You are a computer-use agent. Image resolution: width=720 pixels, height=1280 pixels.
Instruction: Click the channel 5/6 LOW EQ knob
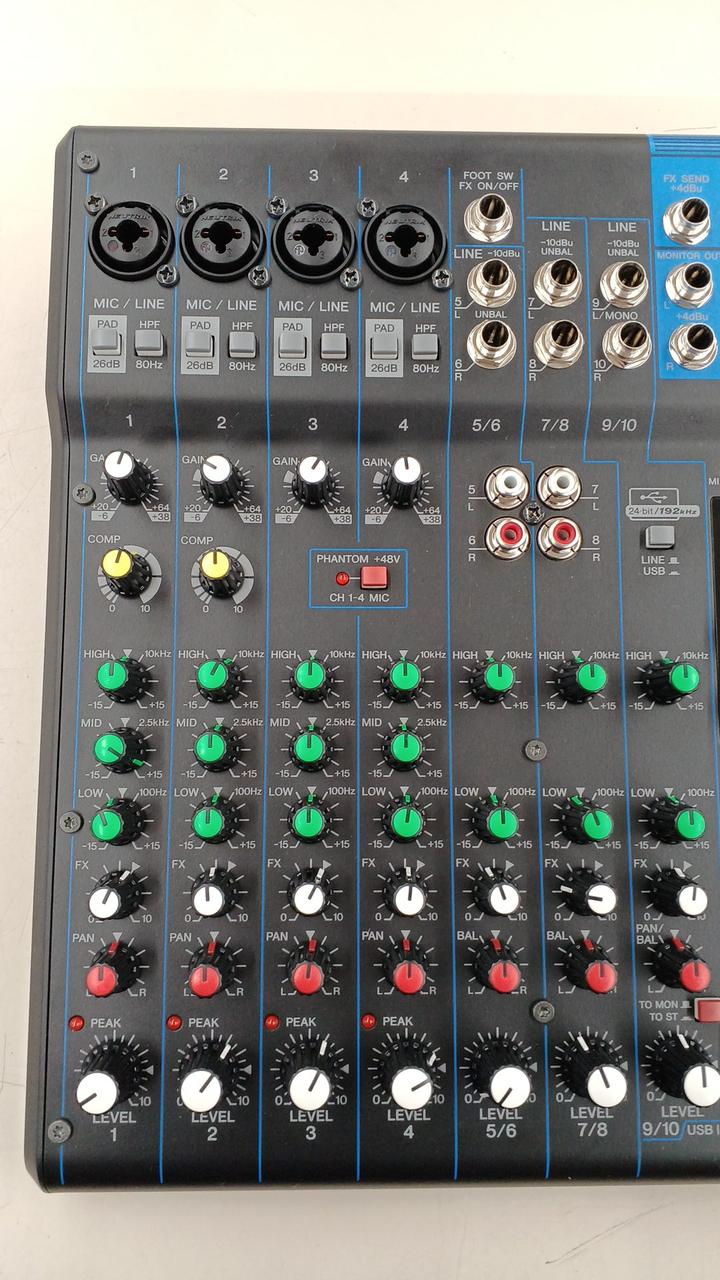pyautogui.click(x=498, y=822)
